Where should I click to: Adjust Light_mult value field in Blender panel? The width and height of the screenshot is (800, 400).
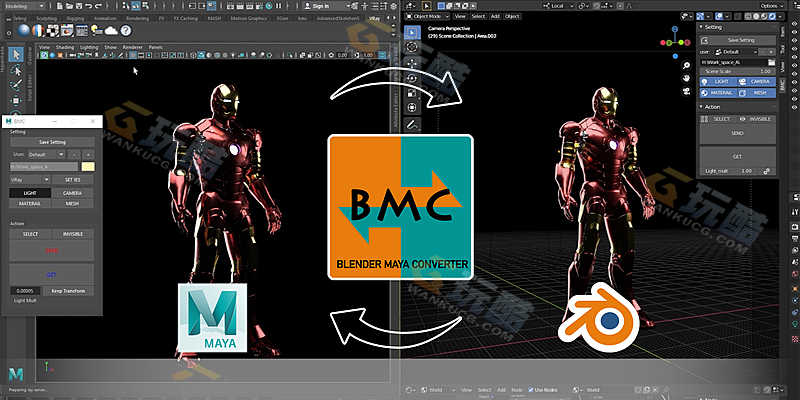(729, 171)
